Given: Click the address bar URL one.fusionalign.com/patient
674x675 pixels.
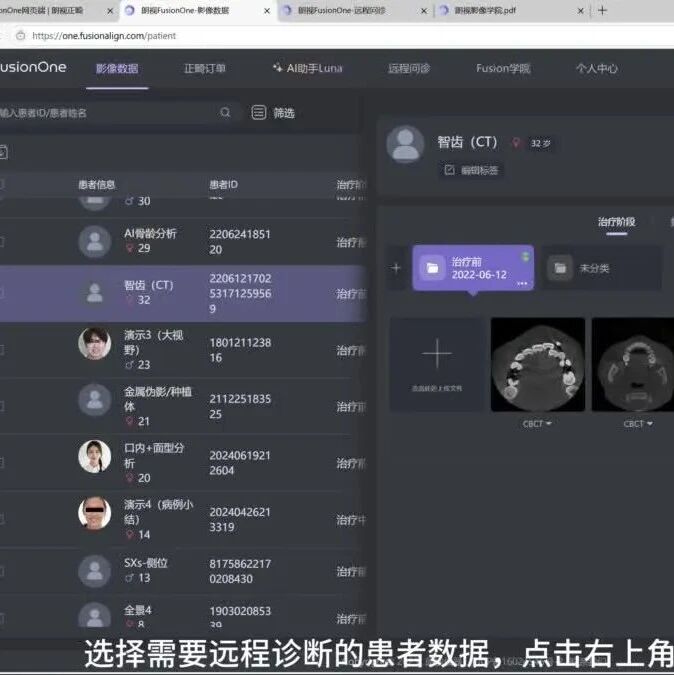Looking at the screenshot, I should 104,36.
